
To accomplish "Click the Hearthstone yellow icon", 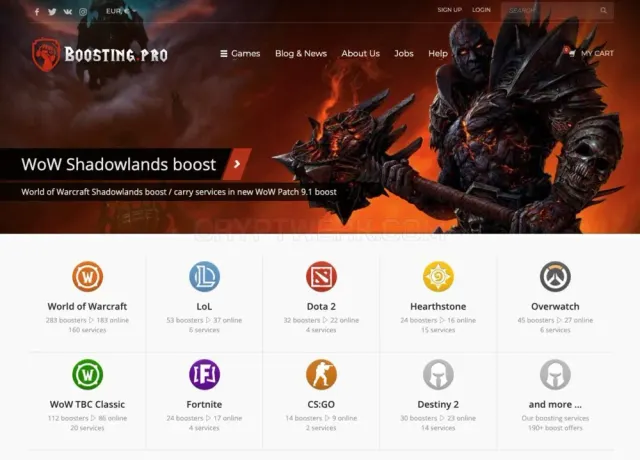I will pyautogui.click(x=438, y=276).
